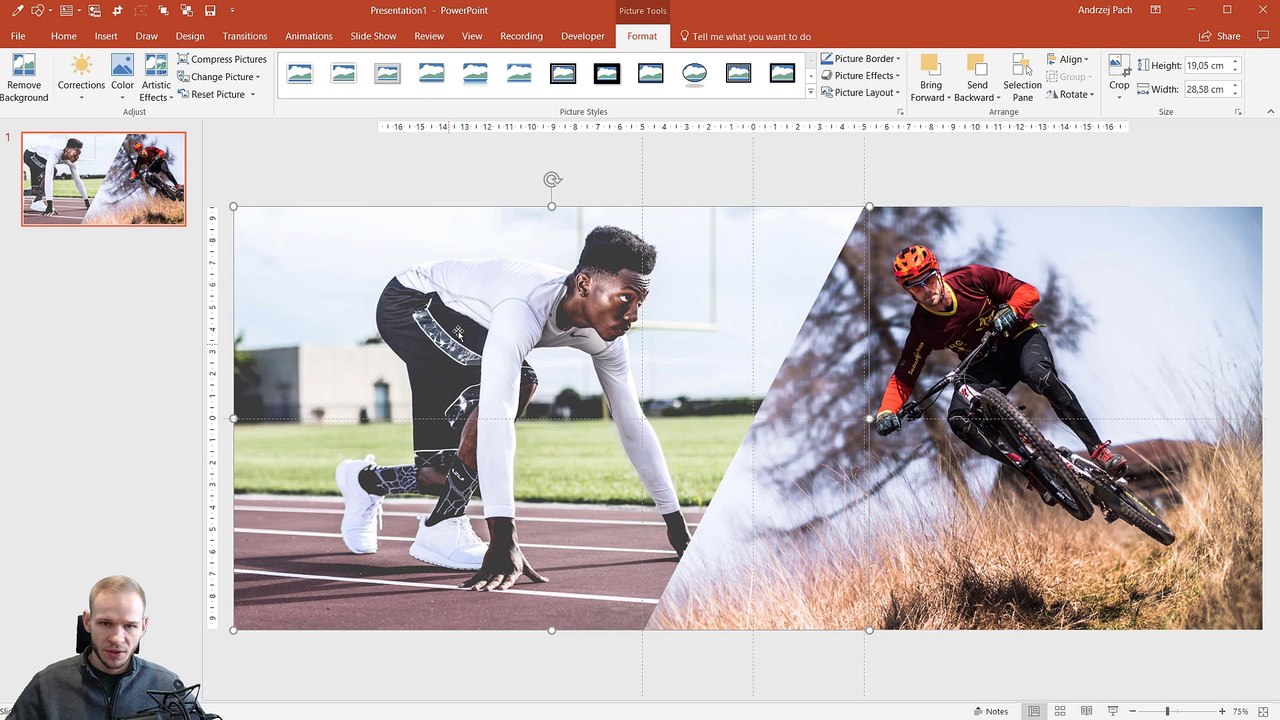Image resolution: width=1280 pixels, height=720 pixels.
Task: Open the Artistic Effects menu
Action: tap(156, 78)
